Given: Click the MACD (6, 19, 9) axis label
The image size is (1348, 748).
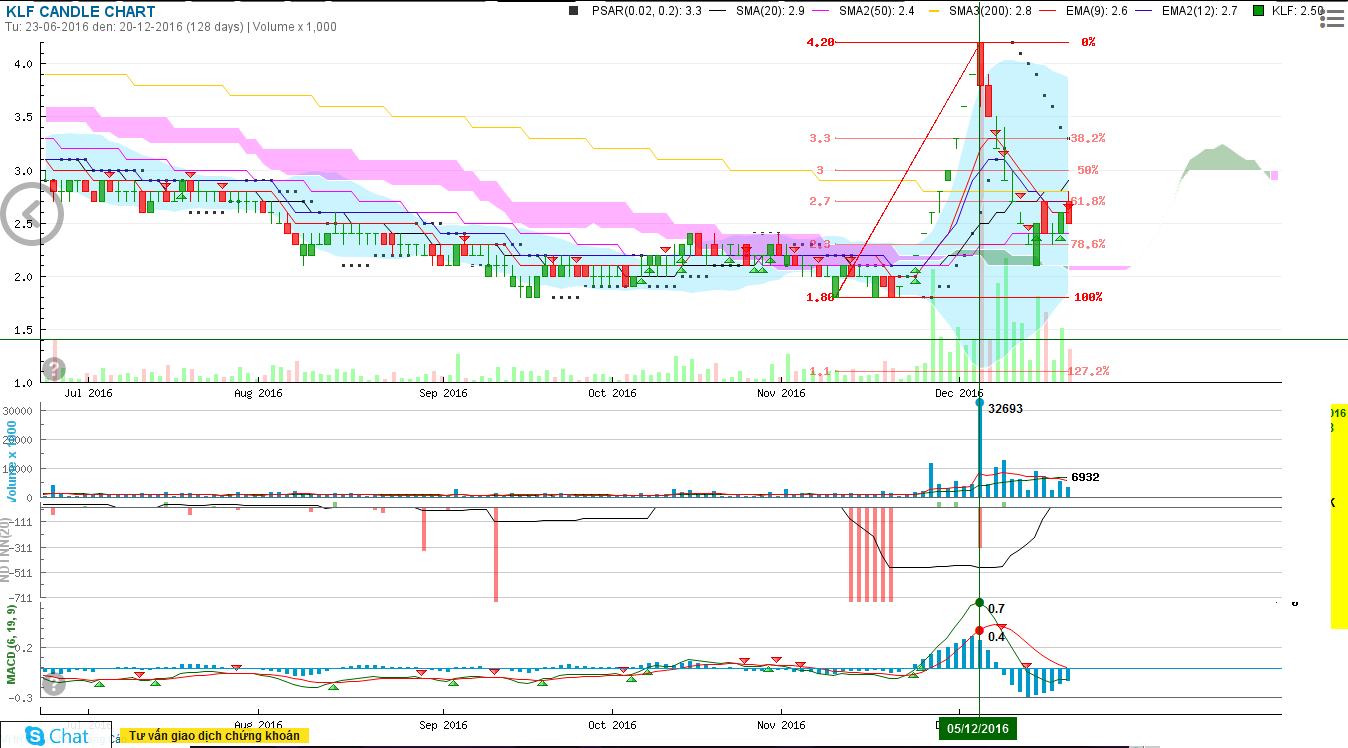Looking at the screenshot, I should [11, 645].
